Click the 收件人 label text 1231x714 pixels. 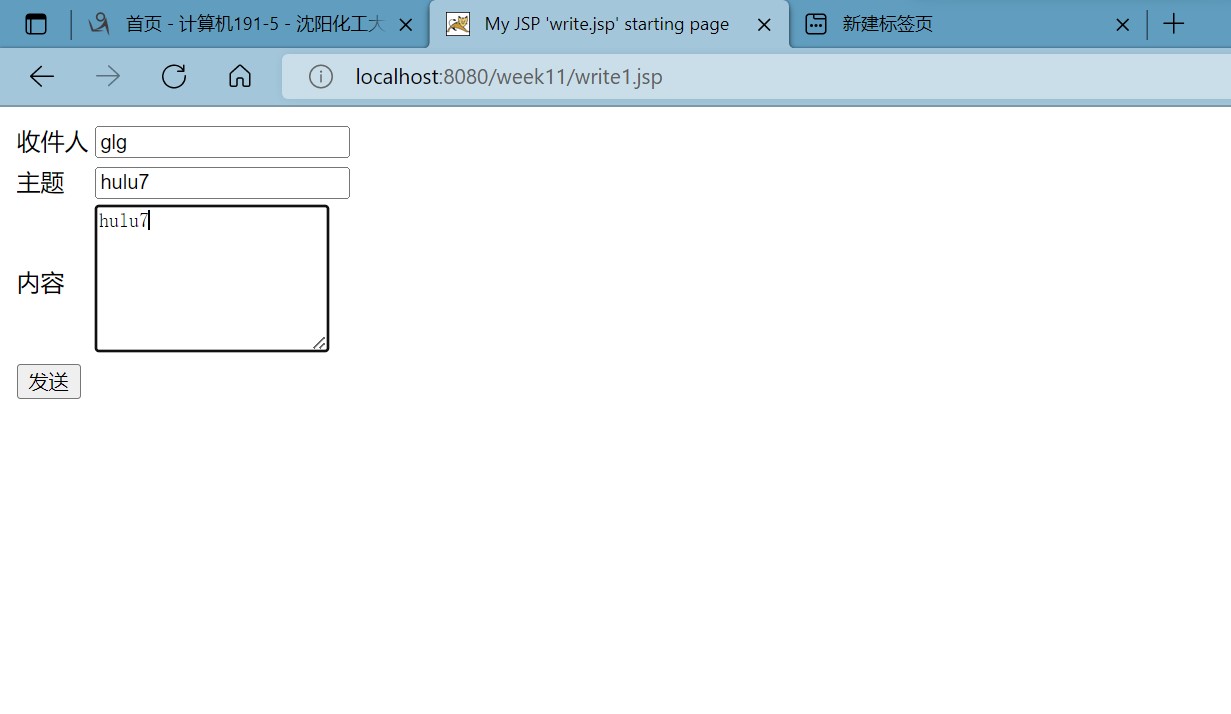[x=53, y=142]
